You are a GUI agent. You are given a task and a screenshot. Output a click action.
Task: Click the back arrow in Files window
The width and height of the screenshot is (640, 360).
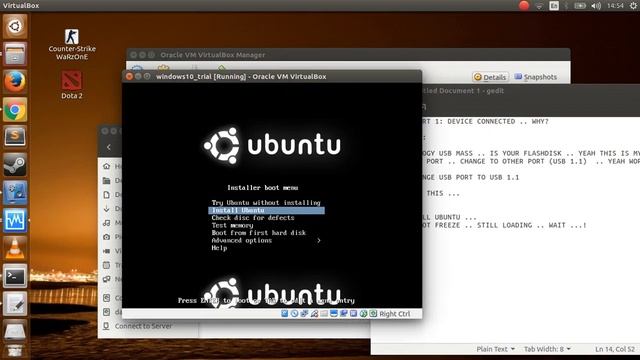click(109, 147)
